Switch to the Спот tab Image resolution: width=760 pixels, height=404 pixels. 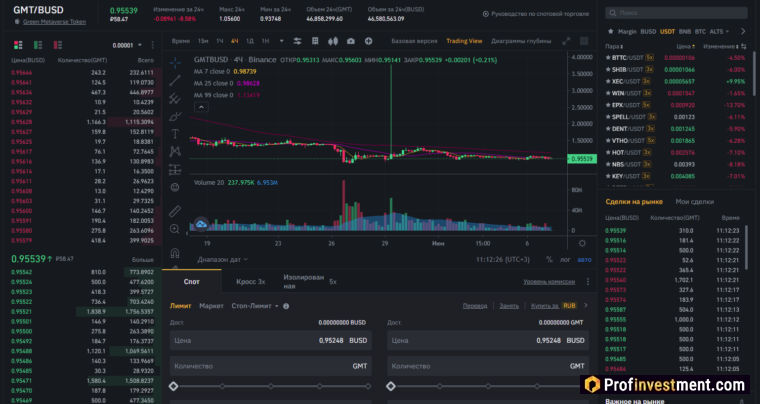[191, 281]
